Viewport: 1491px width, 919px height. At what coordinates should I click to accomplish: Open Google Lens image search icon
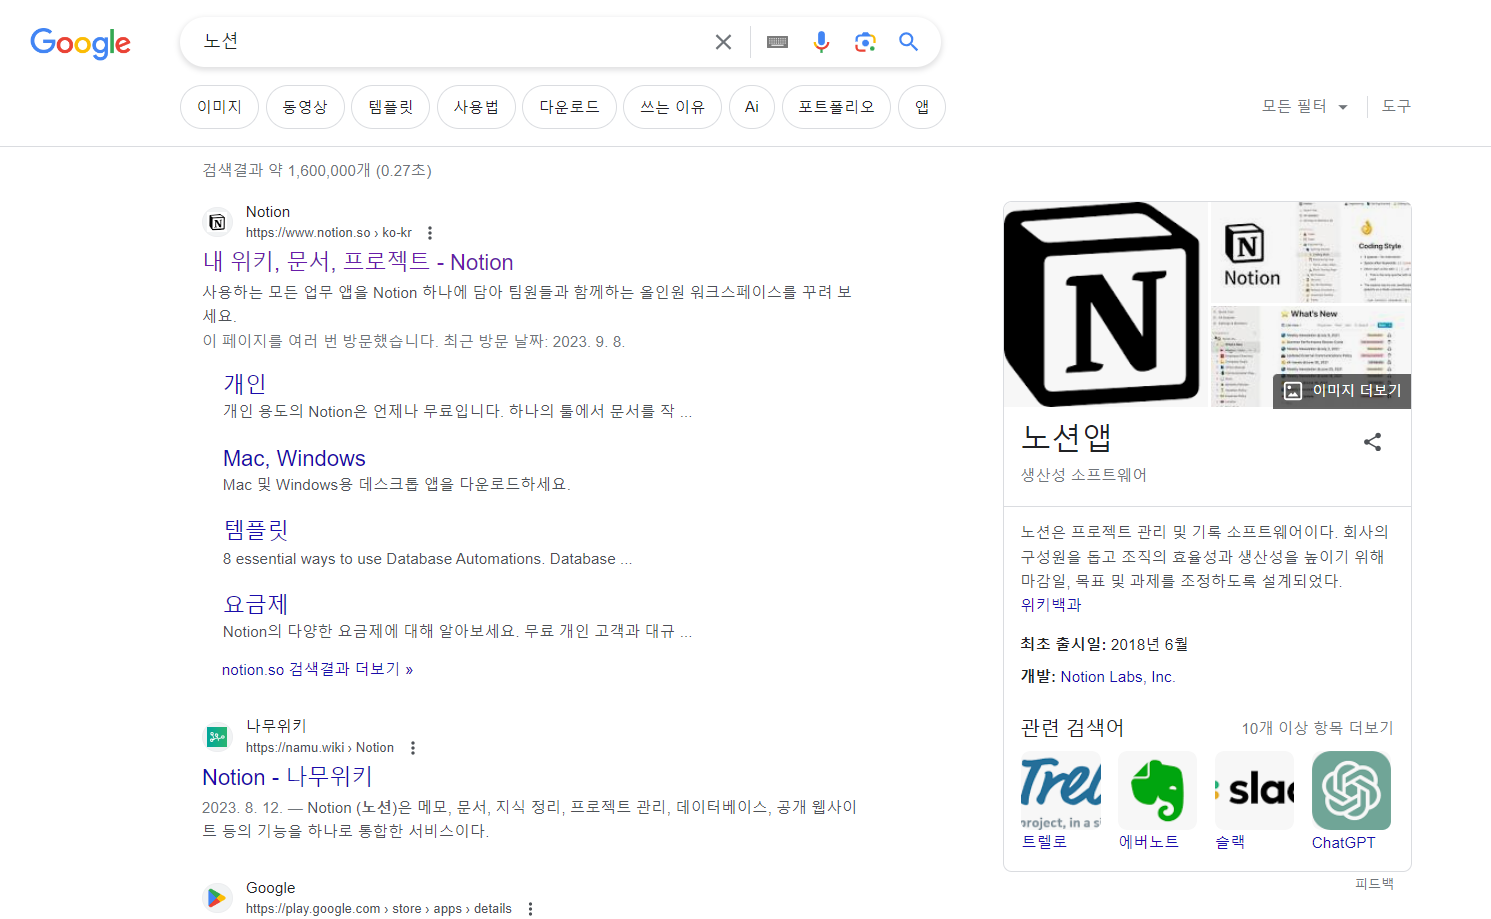pyautogui.click(x=865, y=42)
